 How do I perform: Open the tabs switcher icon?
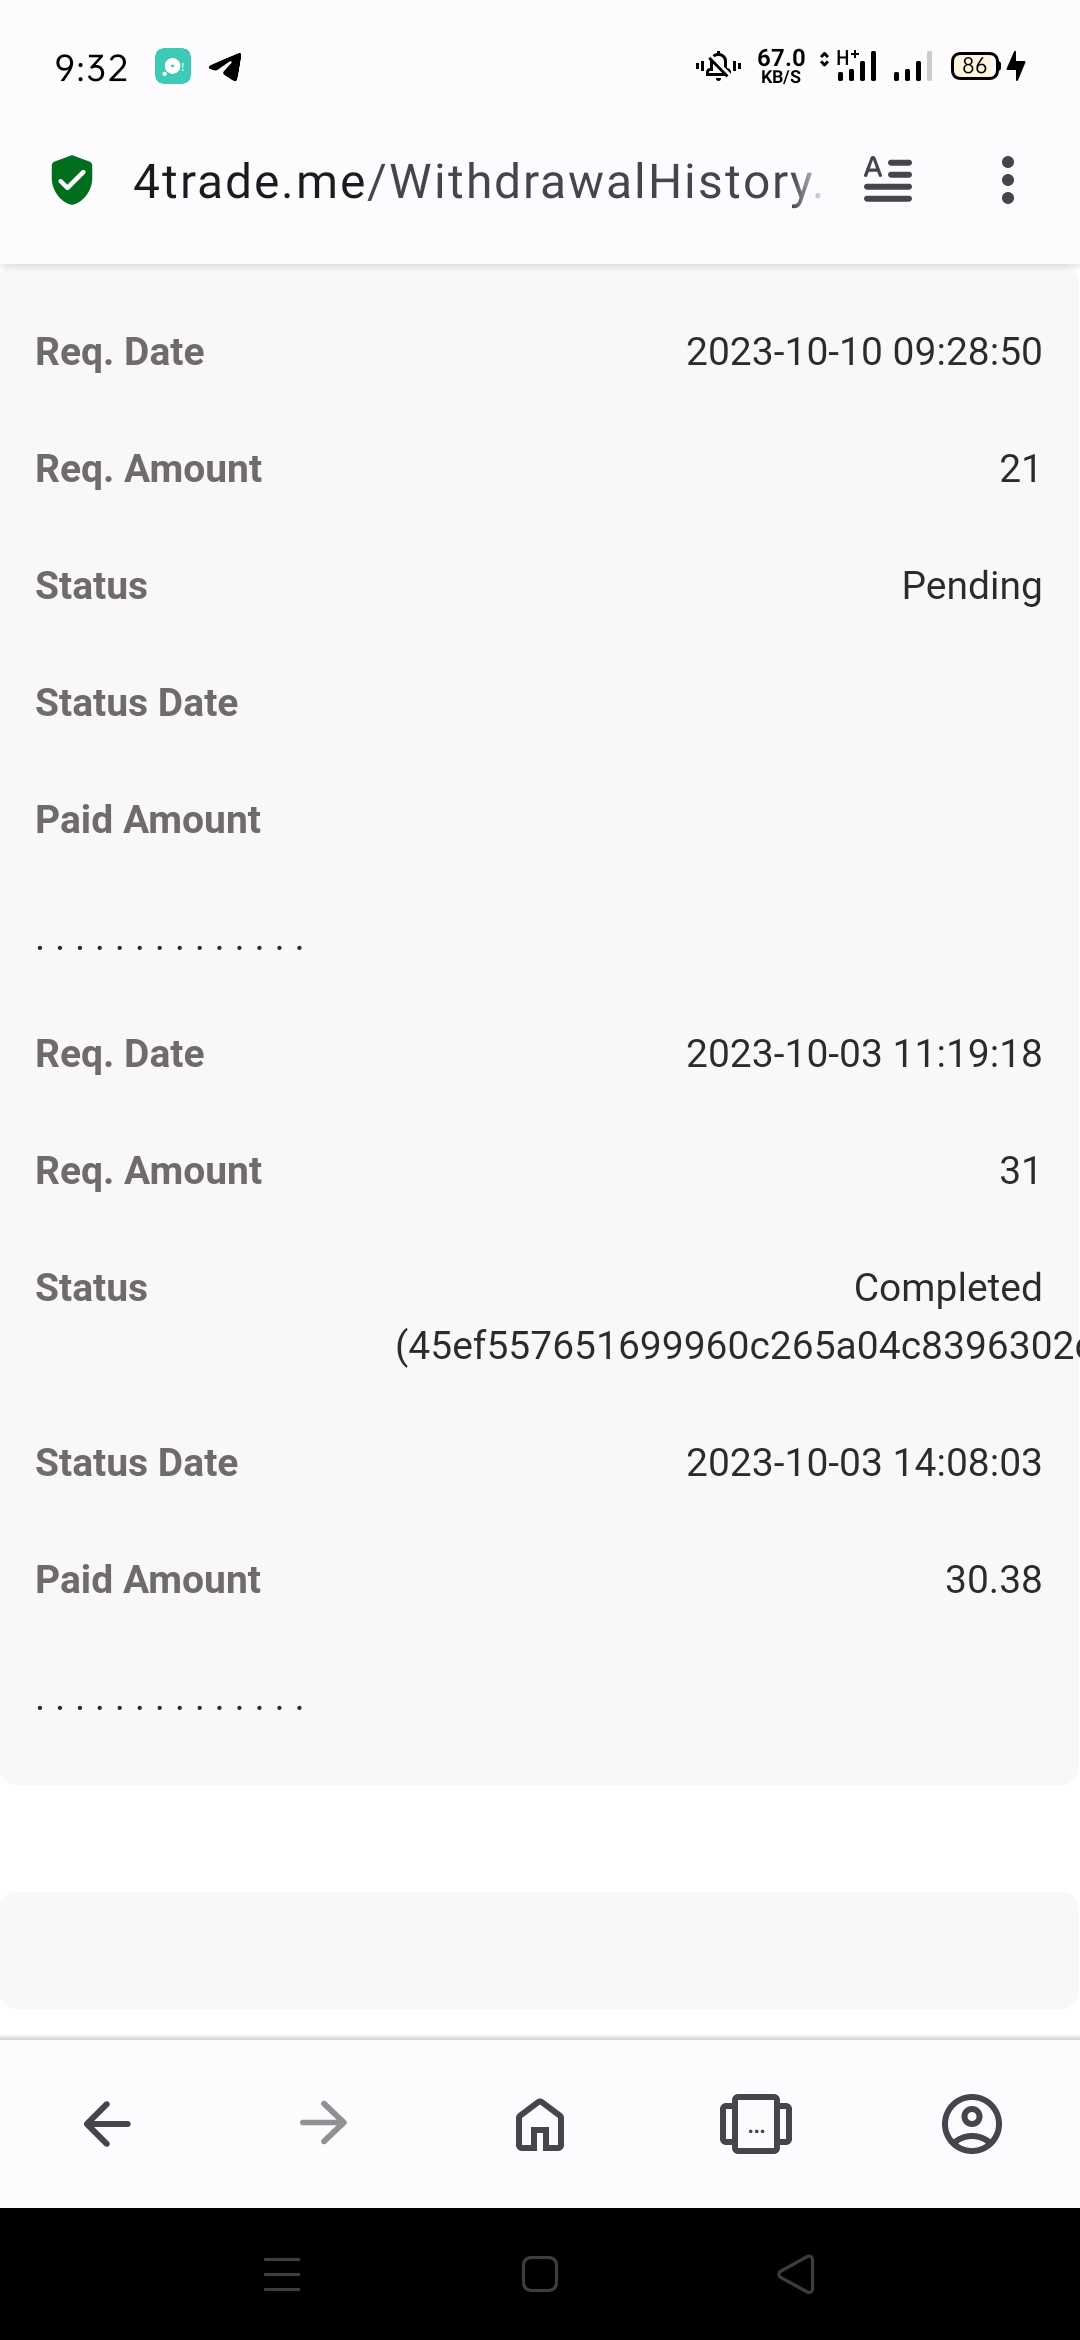click(x=756, y=2123)
